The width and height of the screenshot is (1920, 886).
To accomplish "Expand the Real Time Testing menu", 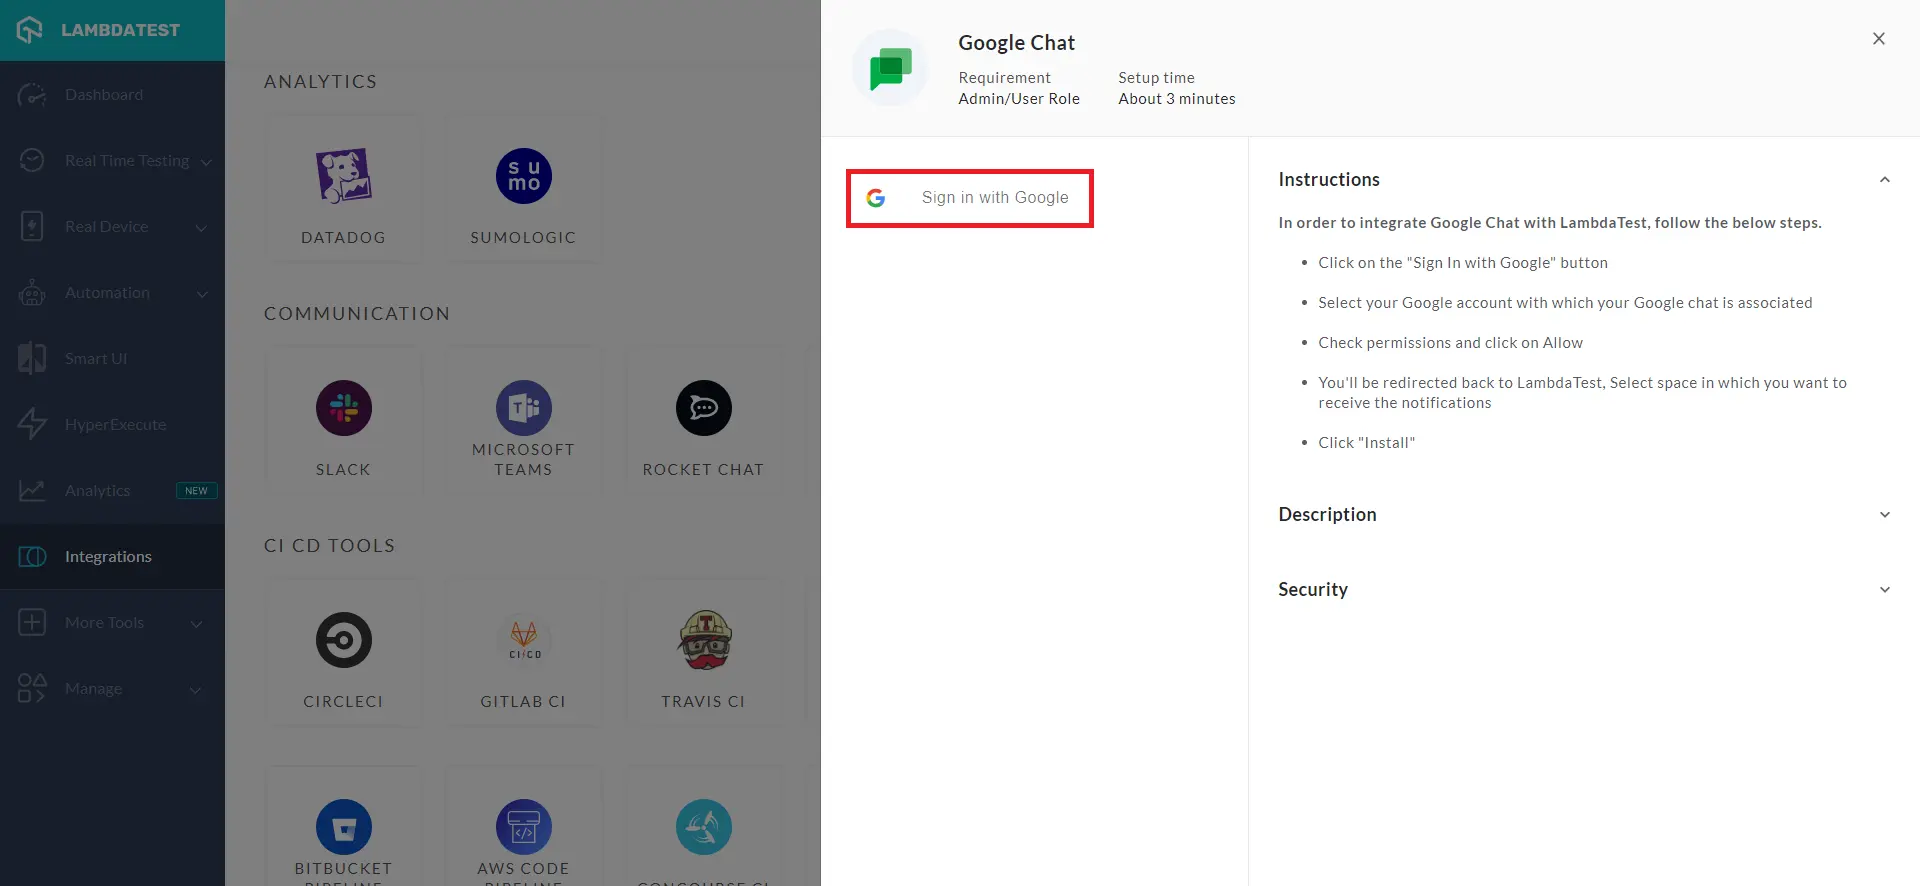I will [126, 161].
